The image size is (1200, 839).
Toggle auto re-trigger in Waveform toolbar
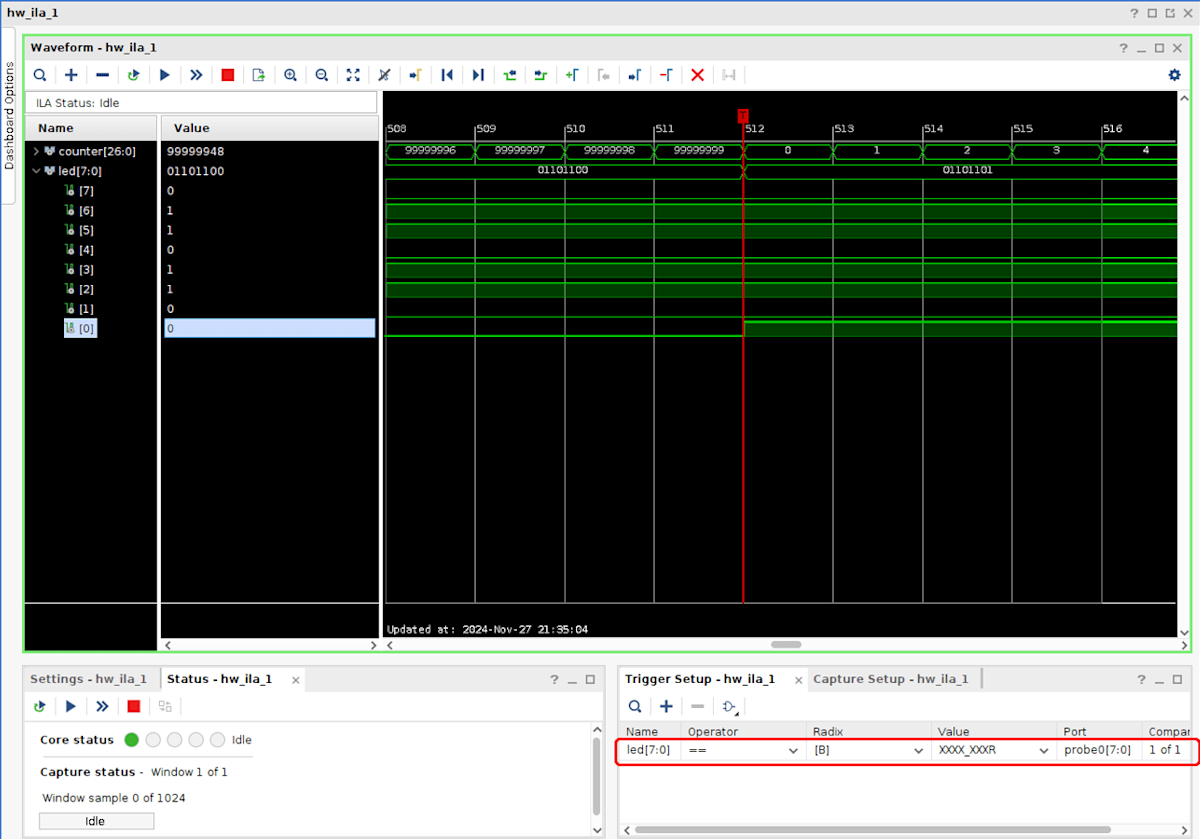[x=134, y=75]
